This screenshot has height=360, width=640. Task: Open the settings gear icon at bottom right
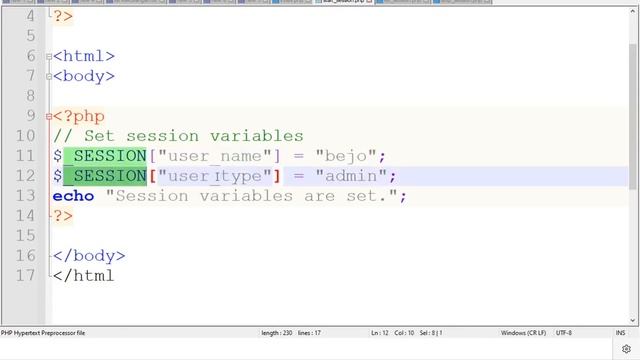click(x=626, y=349)
